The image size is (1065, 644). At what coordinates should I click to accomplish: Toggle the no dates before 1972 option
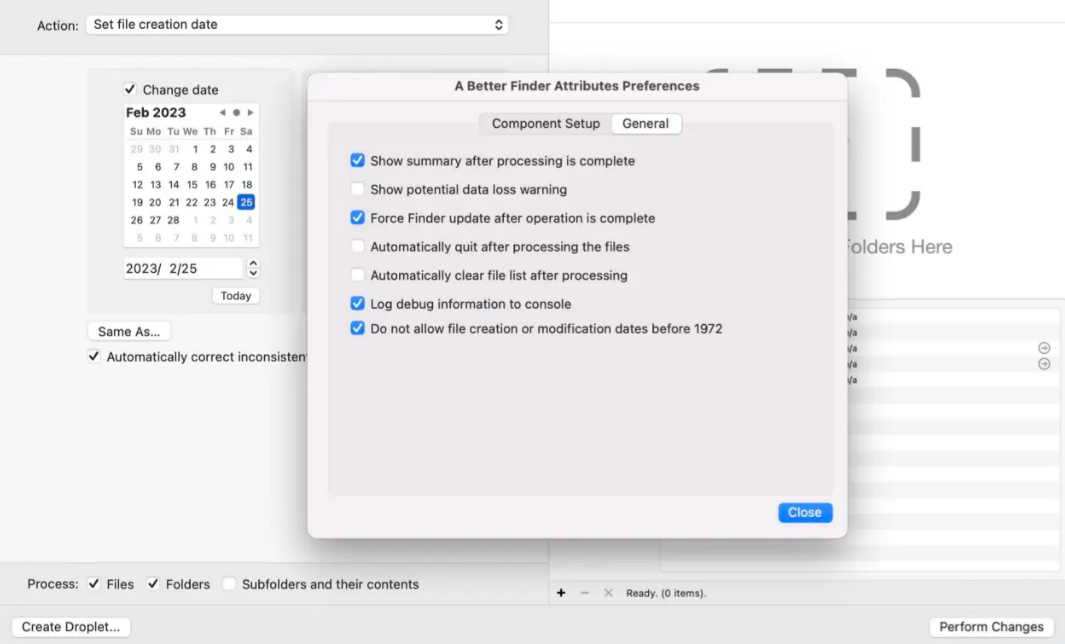tap(357, 328)
